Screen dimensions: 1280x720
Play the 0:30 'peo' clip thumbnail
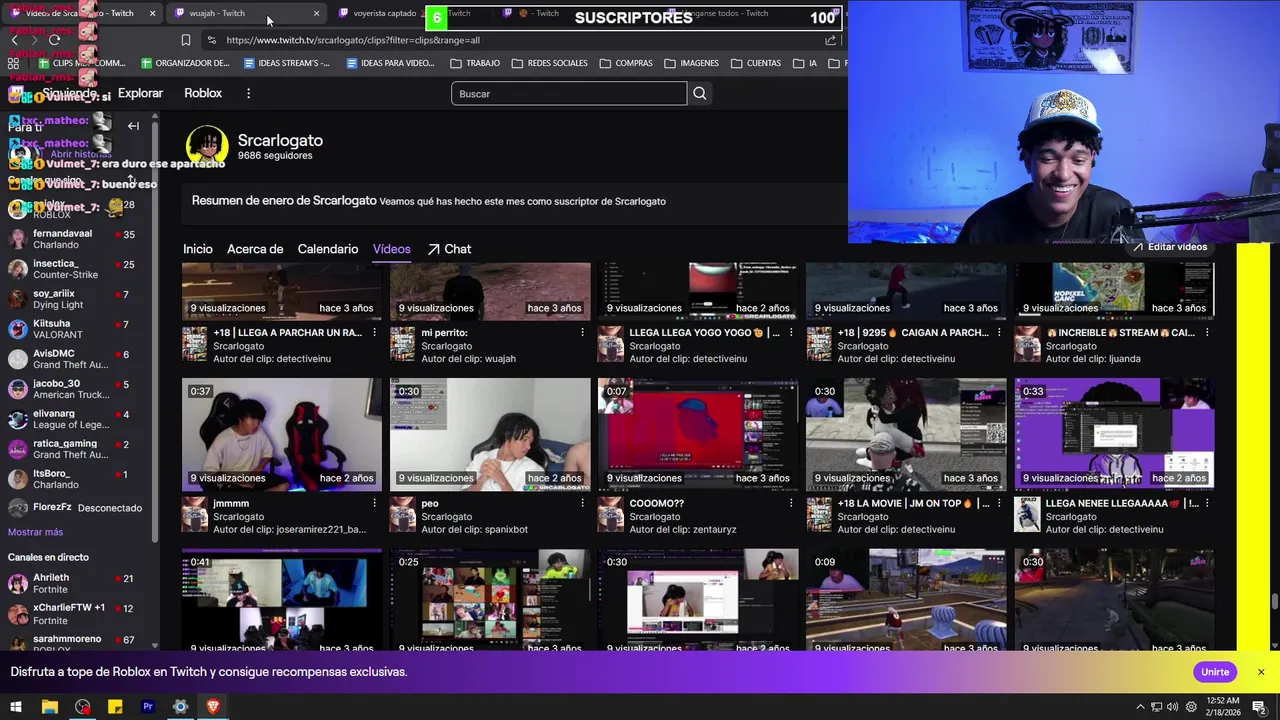click(x=490, y=434)
